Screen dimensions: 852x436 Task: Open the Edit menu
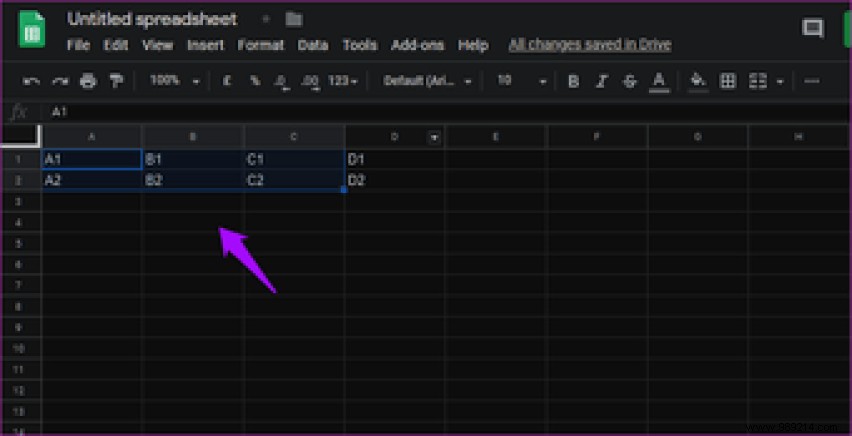tap(116, 45)
